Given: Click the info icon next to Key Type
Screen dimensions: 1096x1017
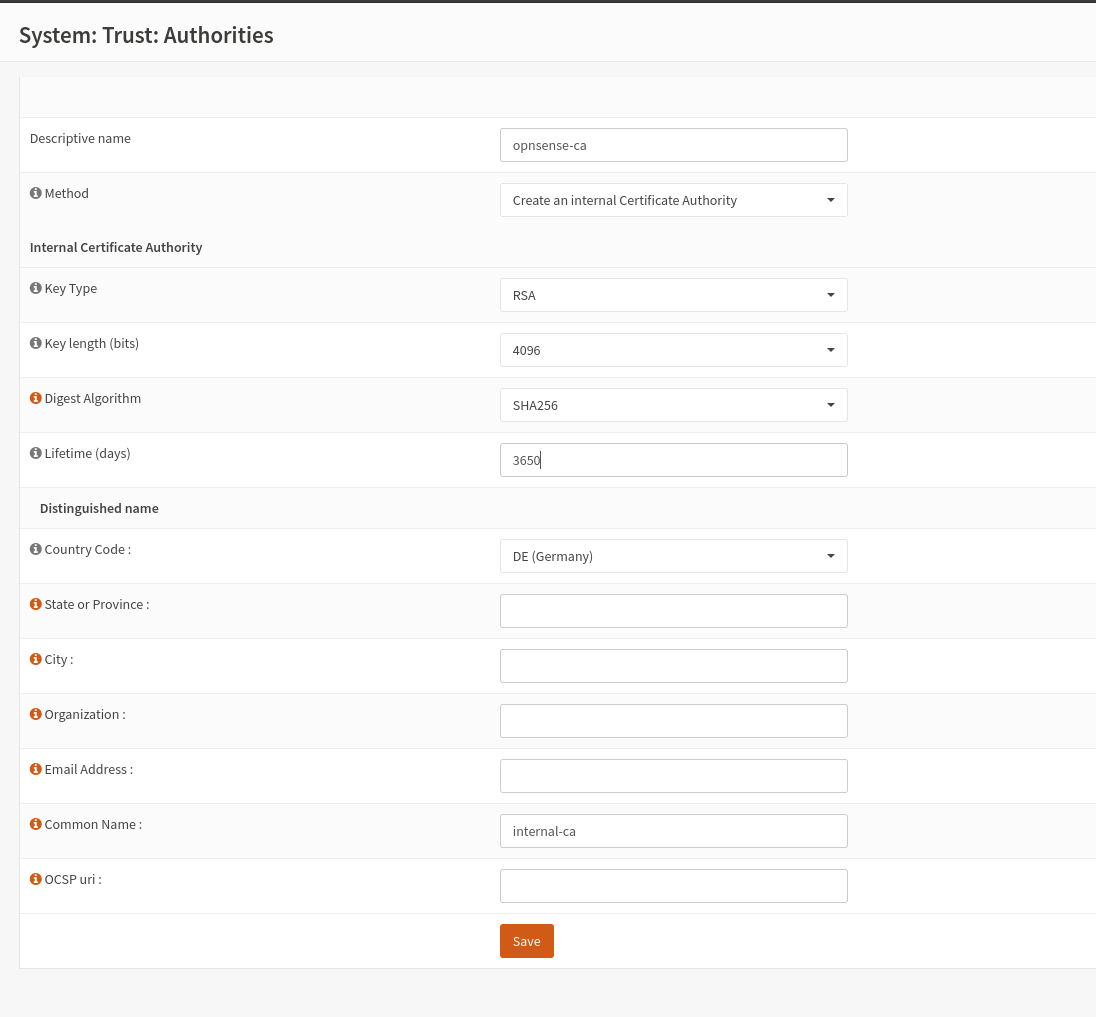Looking at the screenshot, I should pos(36,289).
